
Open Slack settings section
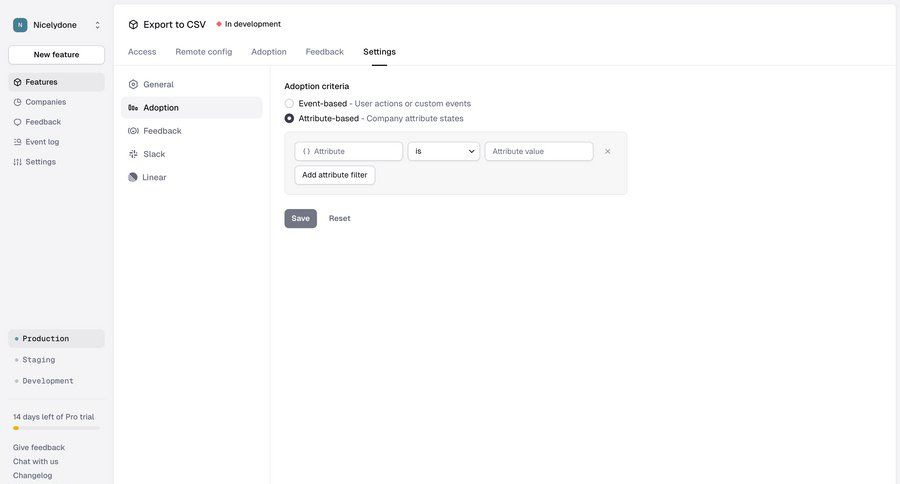[192, 154]
